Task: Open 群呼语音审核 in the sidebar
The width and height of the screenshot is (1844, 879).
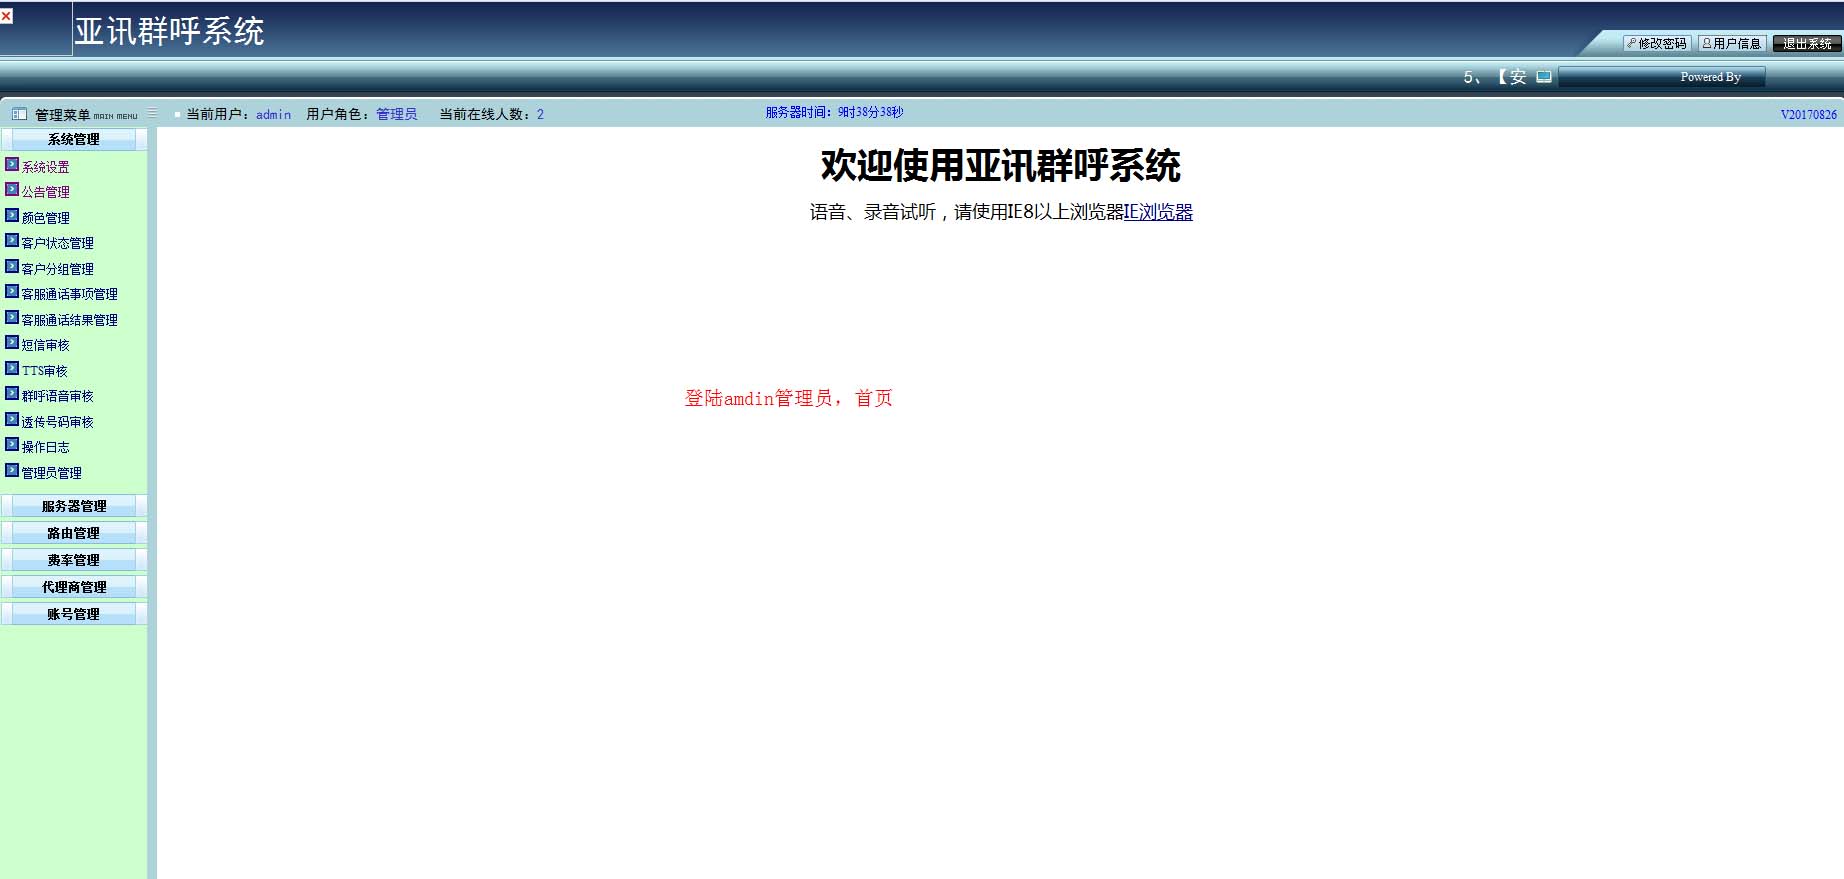Action: [x=58, y=396]
